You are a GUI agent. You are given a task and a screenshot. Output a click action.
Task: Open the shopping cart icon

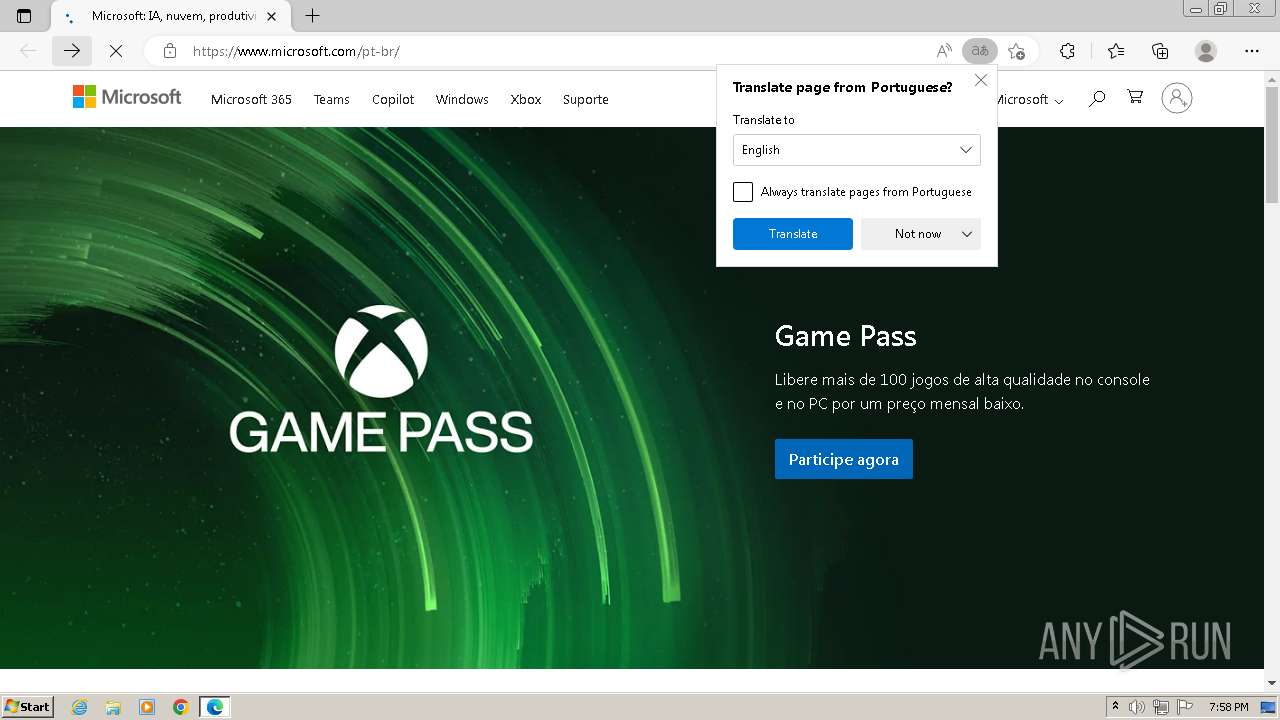tap(1135, 97)
